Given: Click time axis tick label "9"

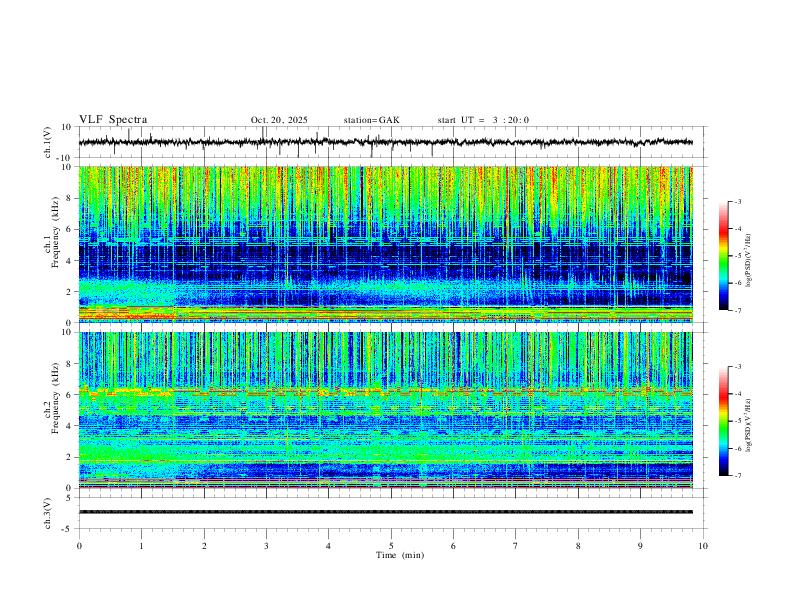Looking at the screenshot, I should click(640, 546).
